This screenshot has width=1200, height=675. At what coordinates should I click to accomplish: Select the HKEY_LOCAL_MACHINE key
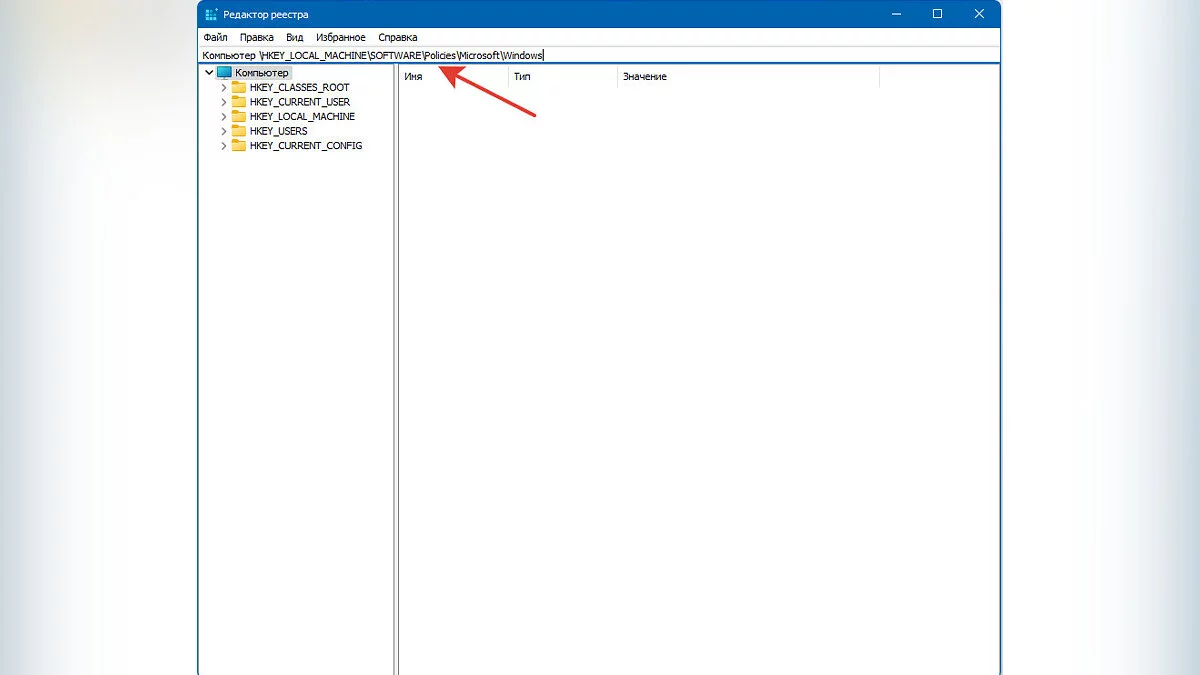tap(302, 117)
